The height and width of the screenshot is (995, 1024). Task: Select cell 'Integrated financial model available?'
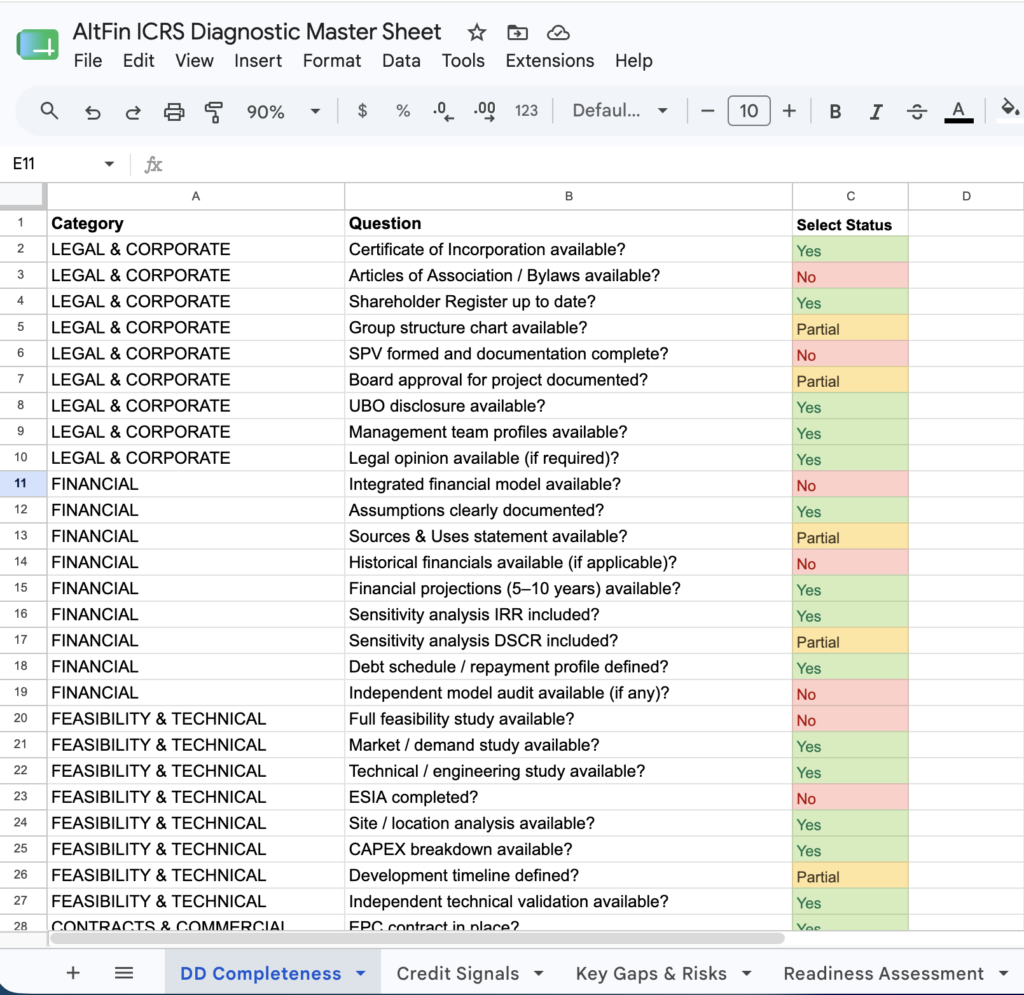click(568, 484)
